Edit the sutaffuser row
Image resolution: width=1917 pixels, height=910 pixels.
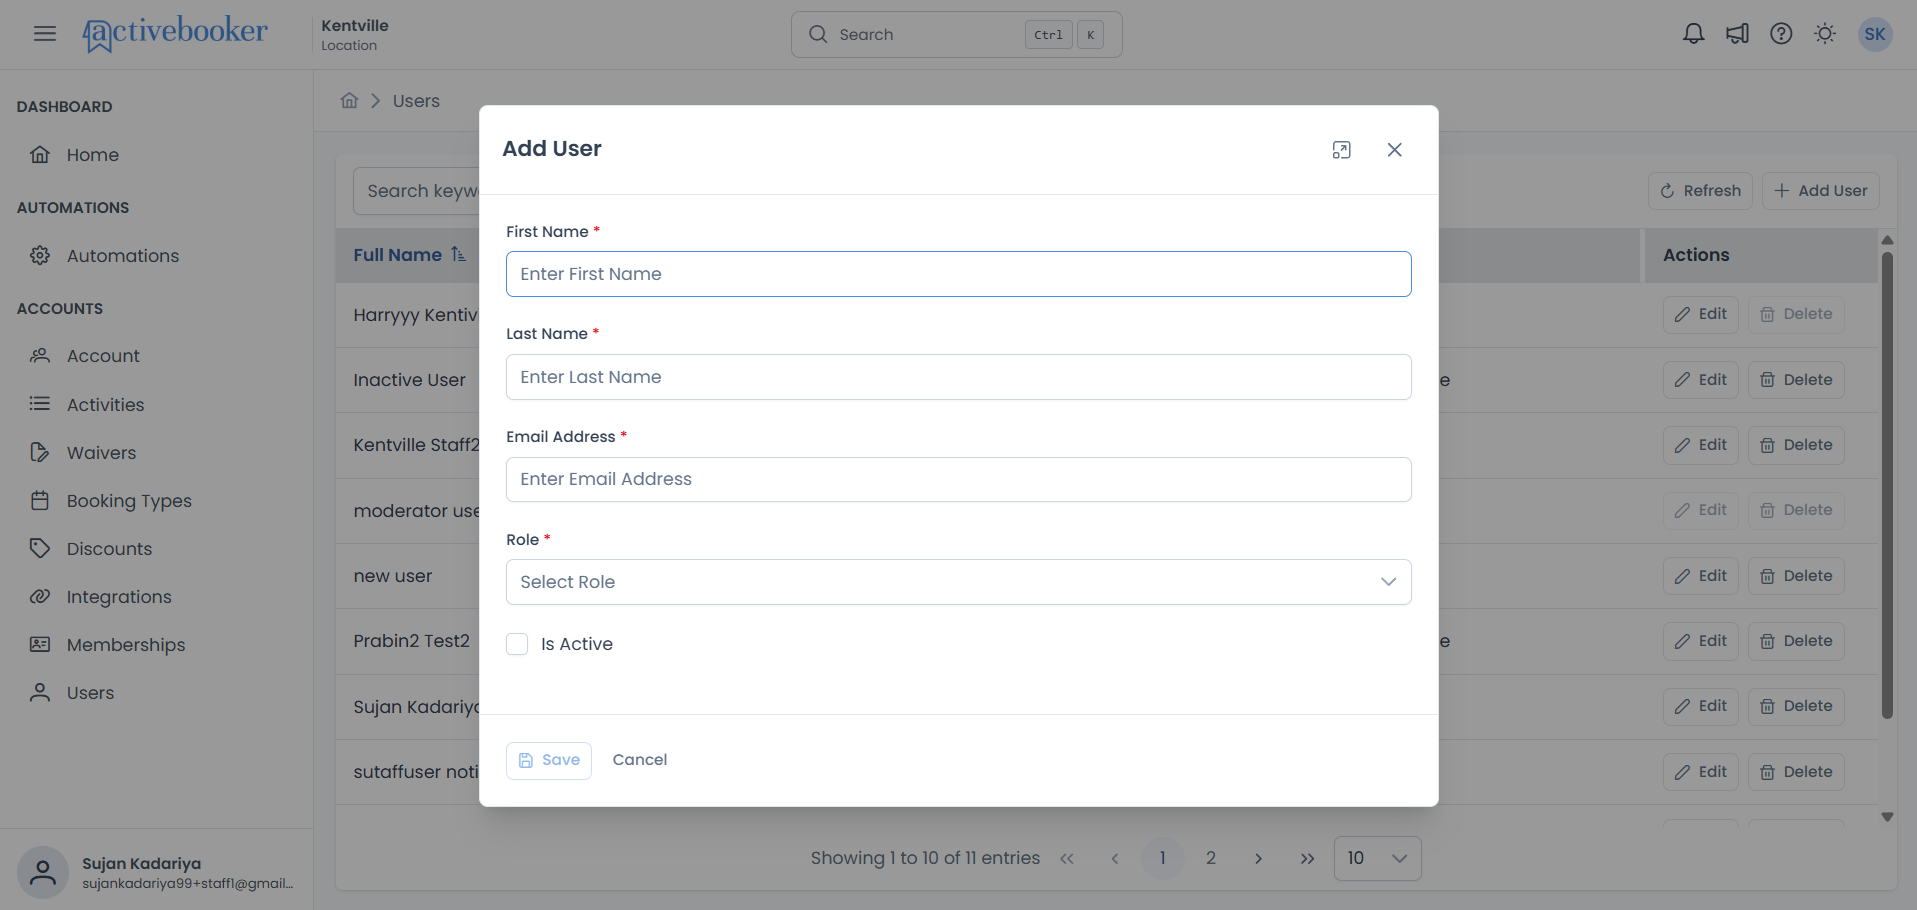click(1701, 772)
